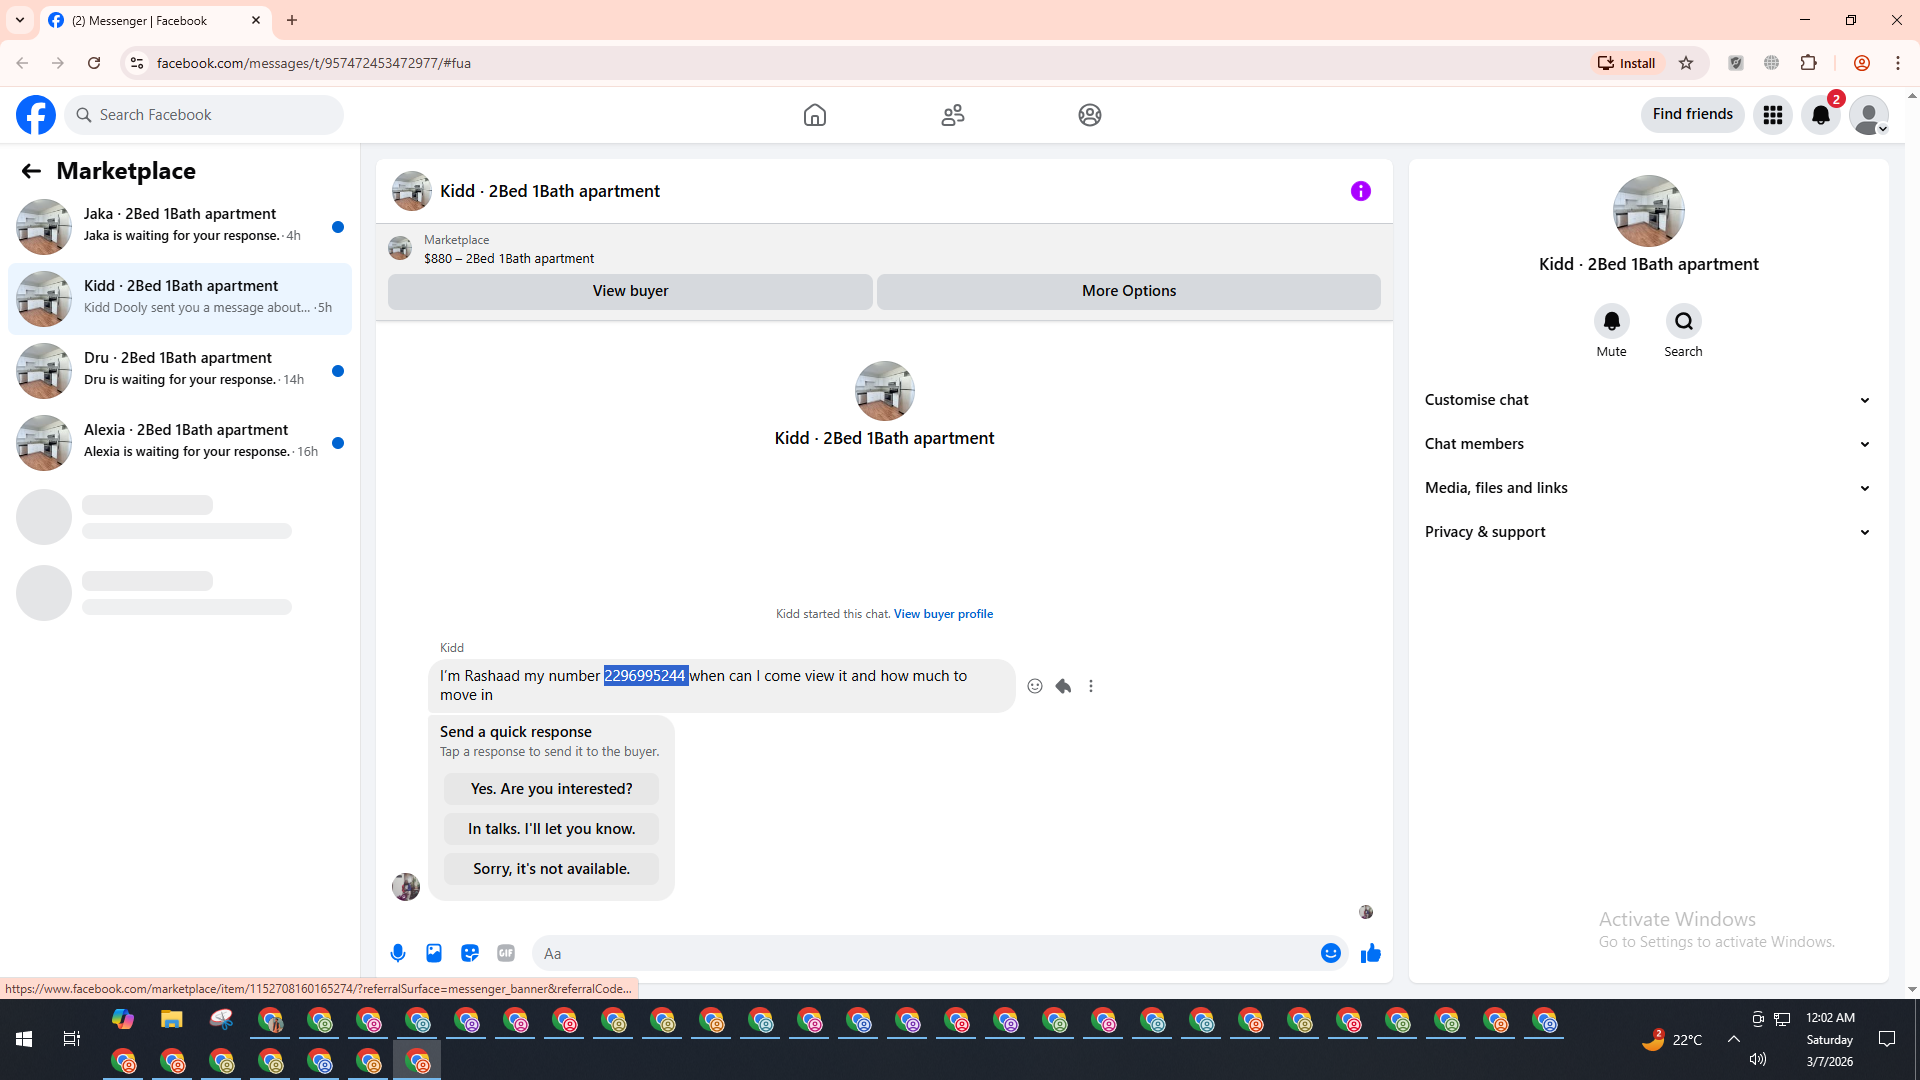Click the View buyer profile link
The width and height of the screenshot is (1920, 1080).
[942, 614]
